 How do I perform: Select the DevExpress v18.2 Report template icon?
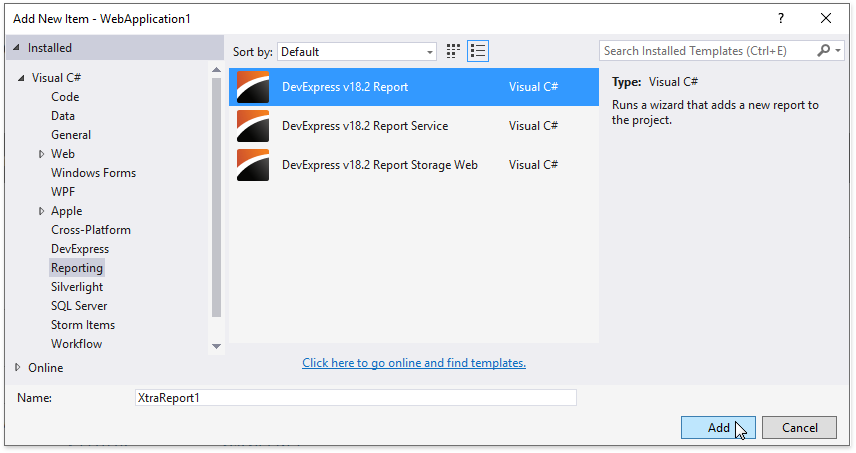tap(252, 87)
